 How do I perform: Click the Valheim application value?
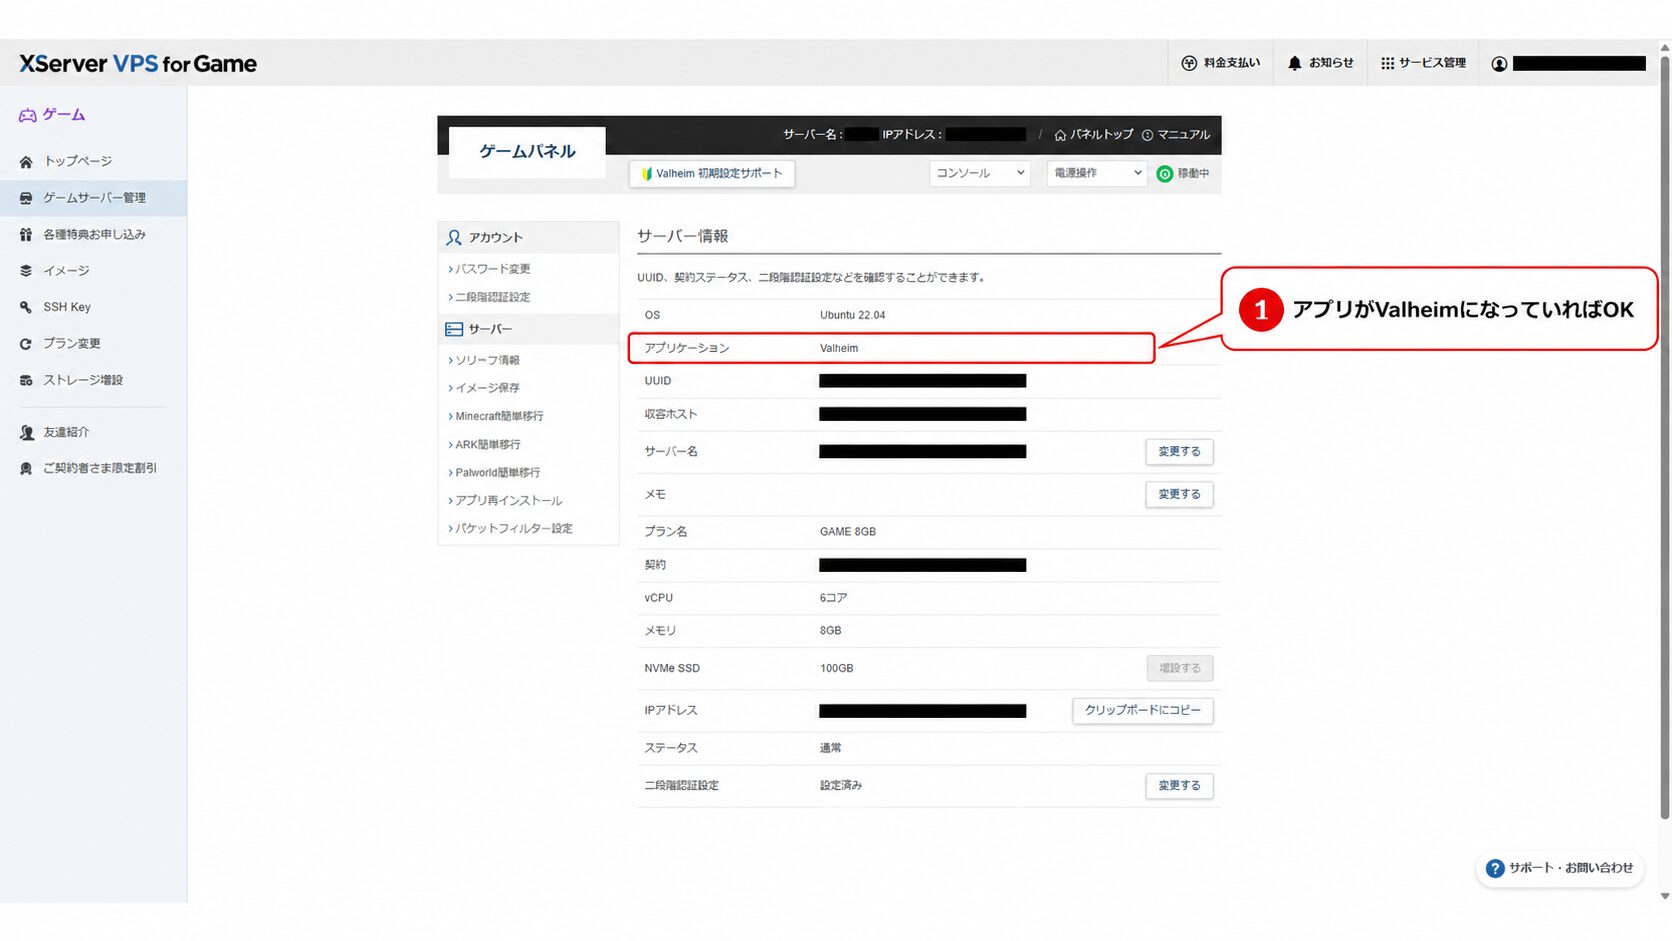(839, 348)
